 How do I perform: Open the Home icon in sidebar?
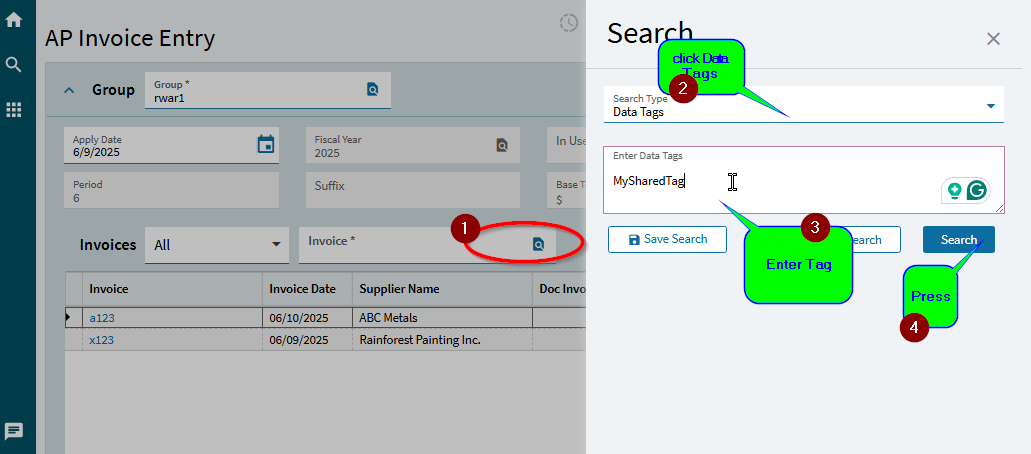pyautogui.click(x=14, y=20)
